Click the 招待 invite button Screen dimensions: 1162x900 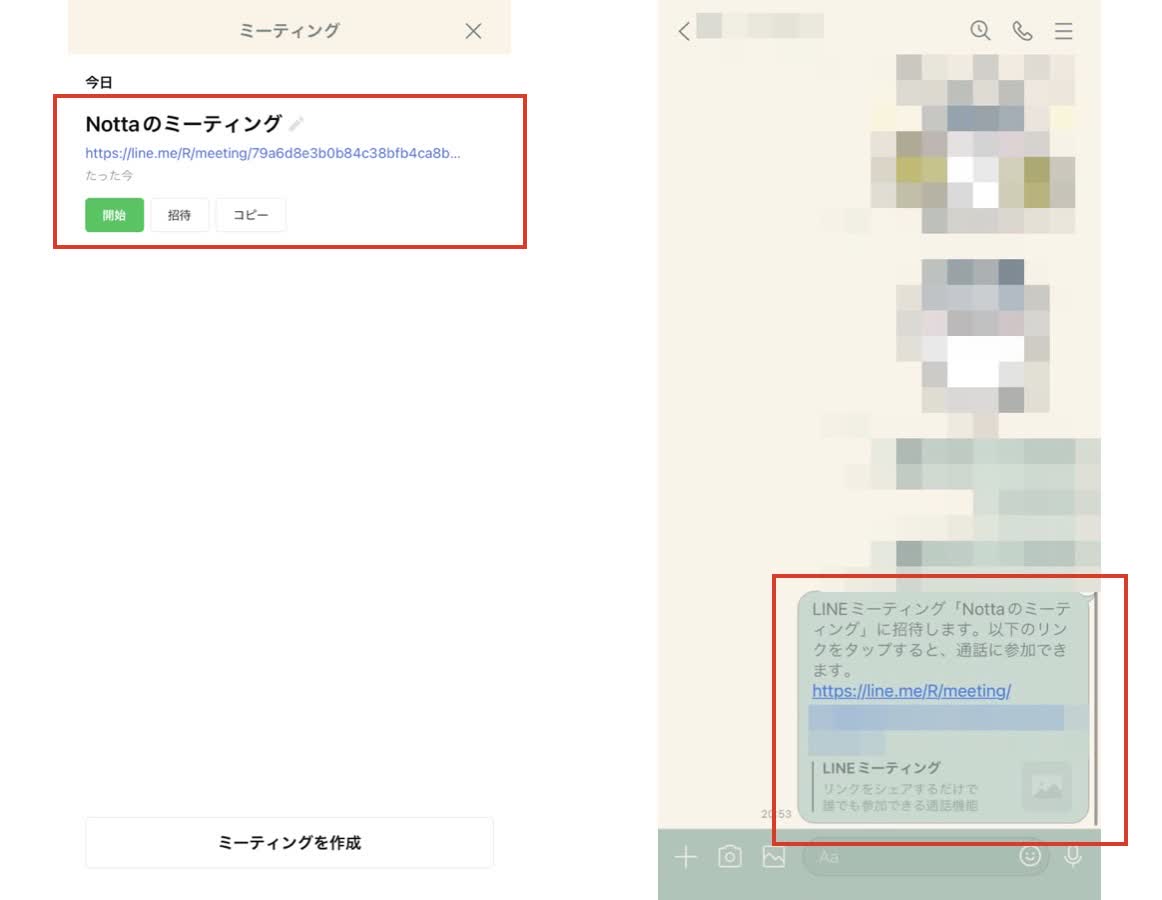[179, 215]
